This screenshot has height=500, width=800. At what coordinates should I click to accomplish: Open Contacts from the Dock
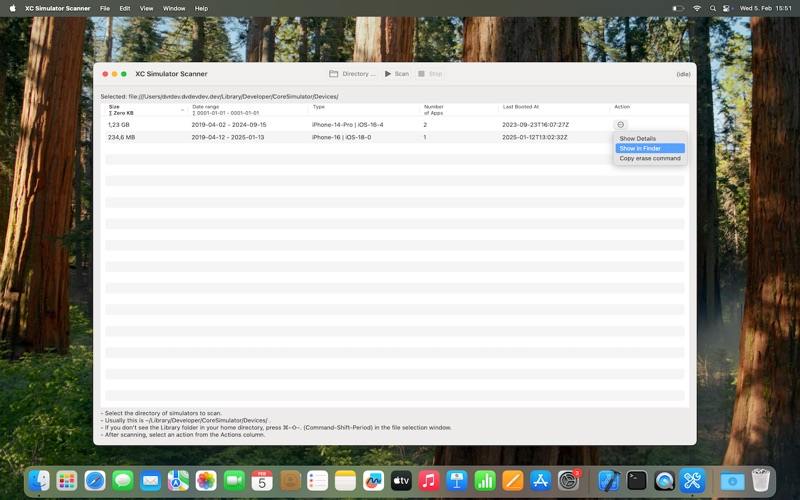click(290, 481)
